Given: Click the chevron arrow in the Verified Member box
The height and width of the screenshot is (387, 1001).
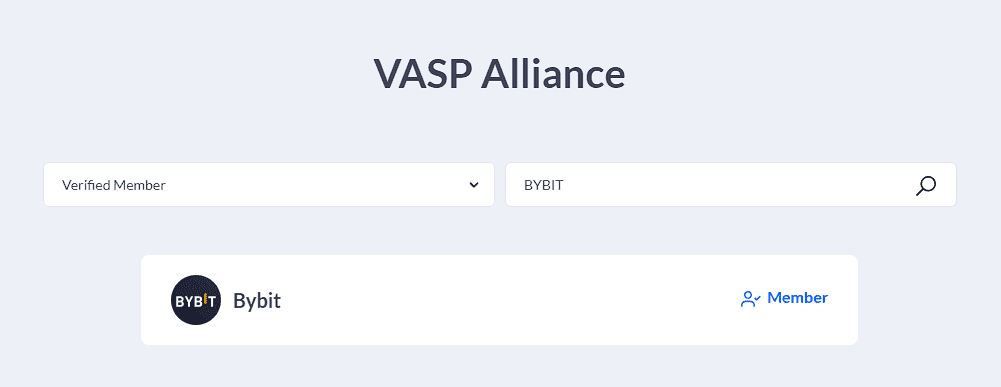Looking at the screenshot, I should point(474,185).
